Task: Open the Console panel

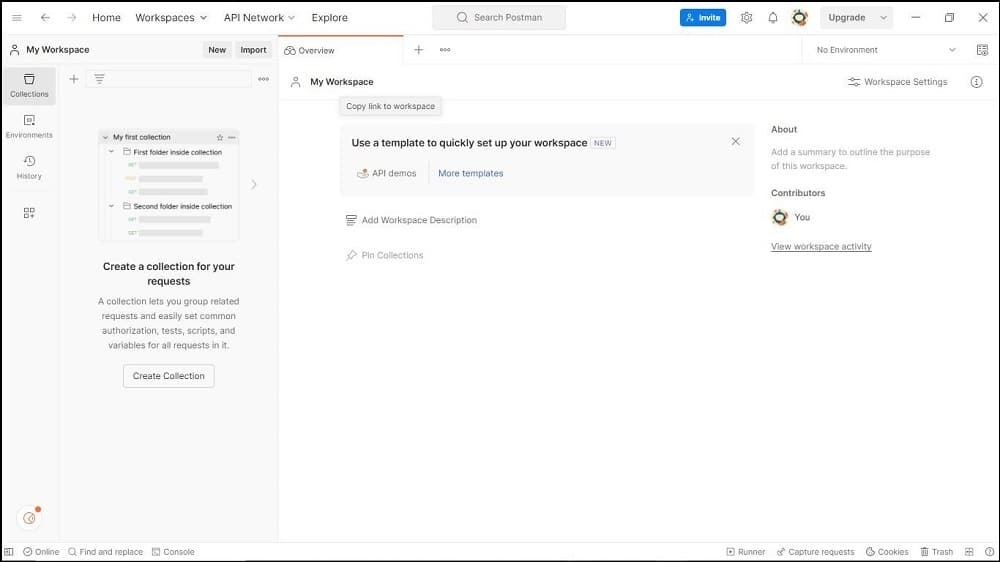Action: (173, 552)
